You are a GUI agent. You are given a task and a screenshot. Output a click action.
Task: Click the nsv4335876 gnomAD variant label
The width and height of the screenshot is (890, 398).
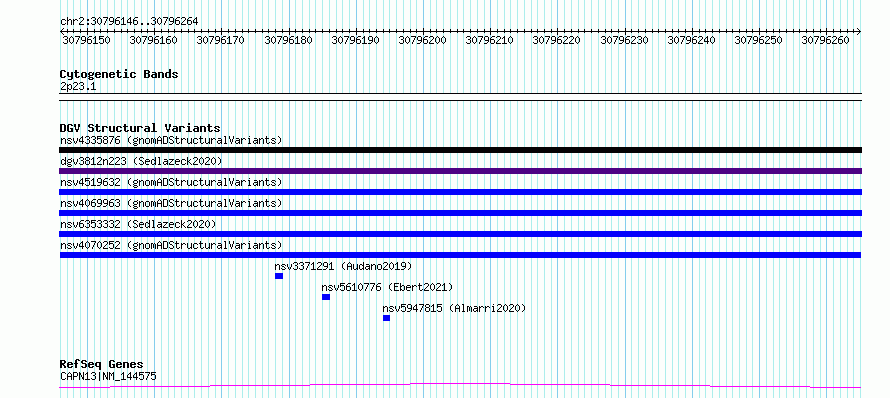pos(171,140)
